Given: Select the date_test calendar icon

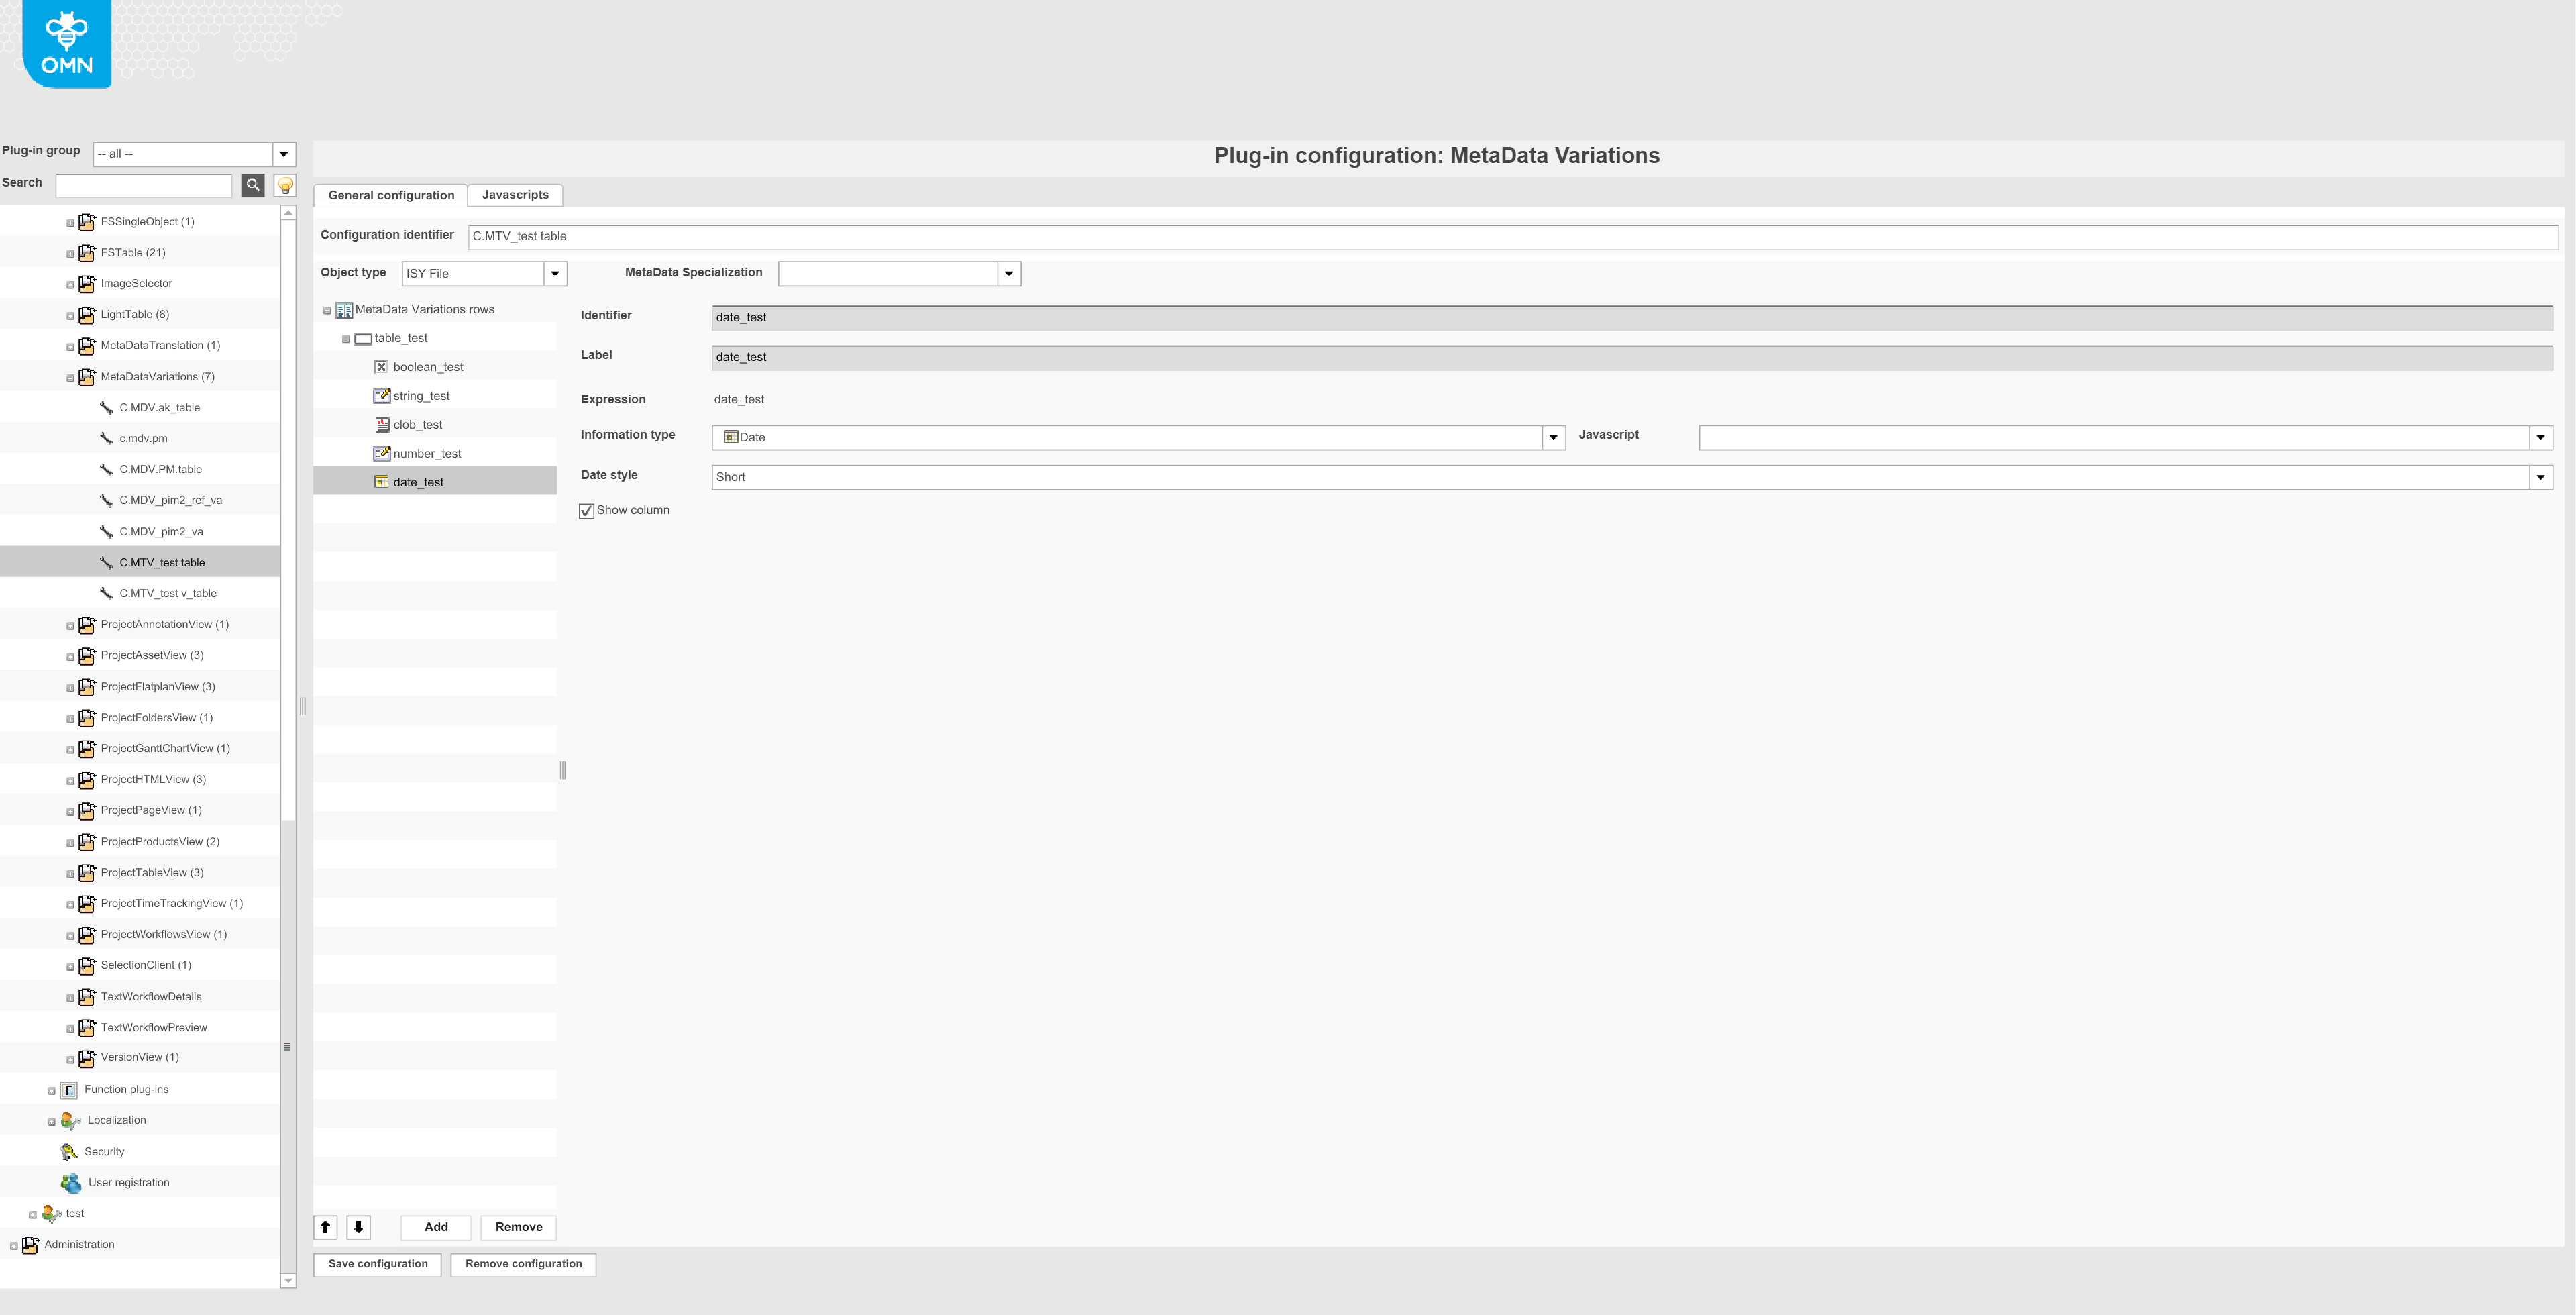Looking at the screenshot, I should coord(381,481).
